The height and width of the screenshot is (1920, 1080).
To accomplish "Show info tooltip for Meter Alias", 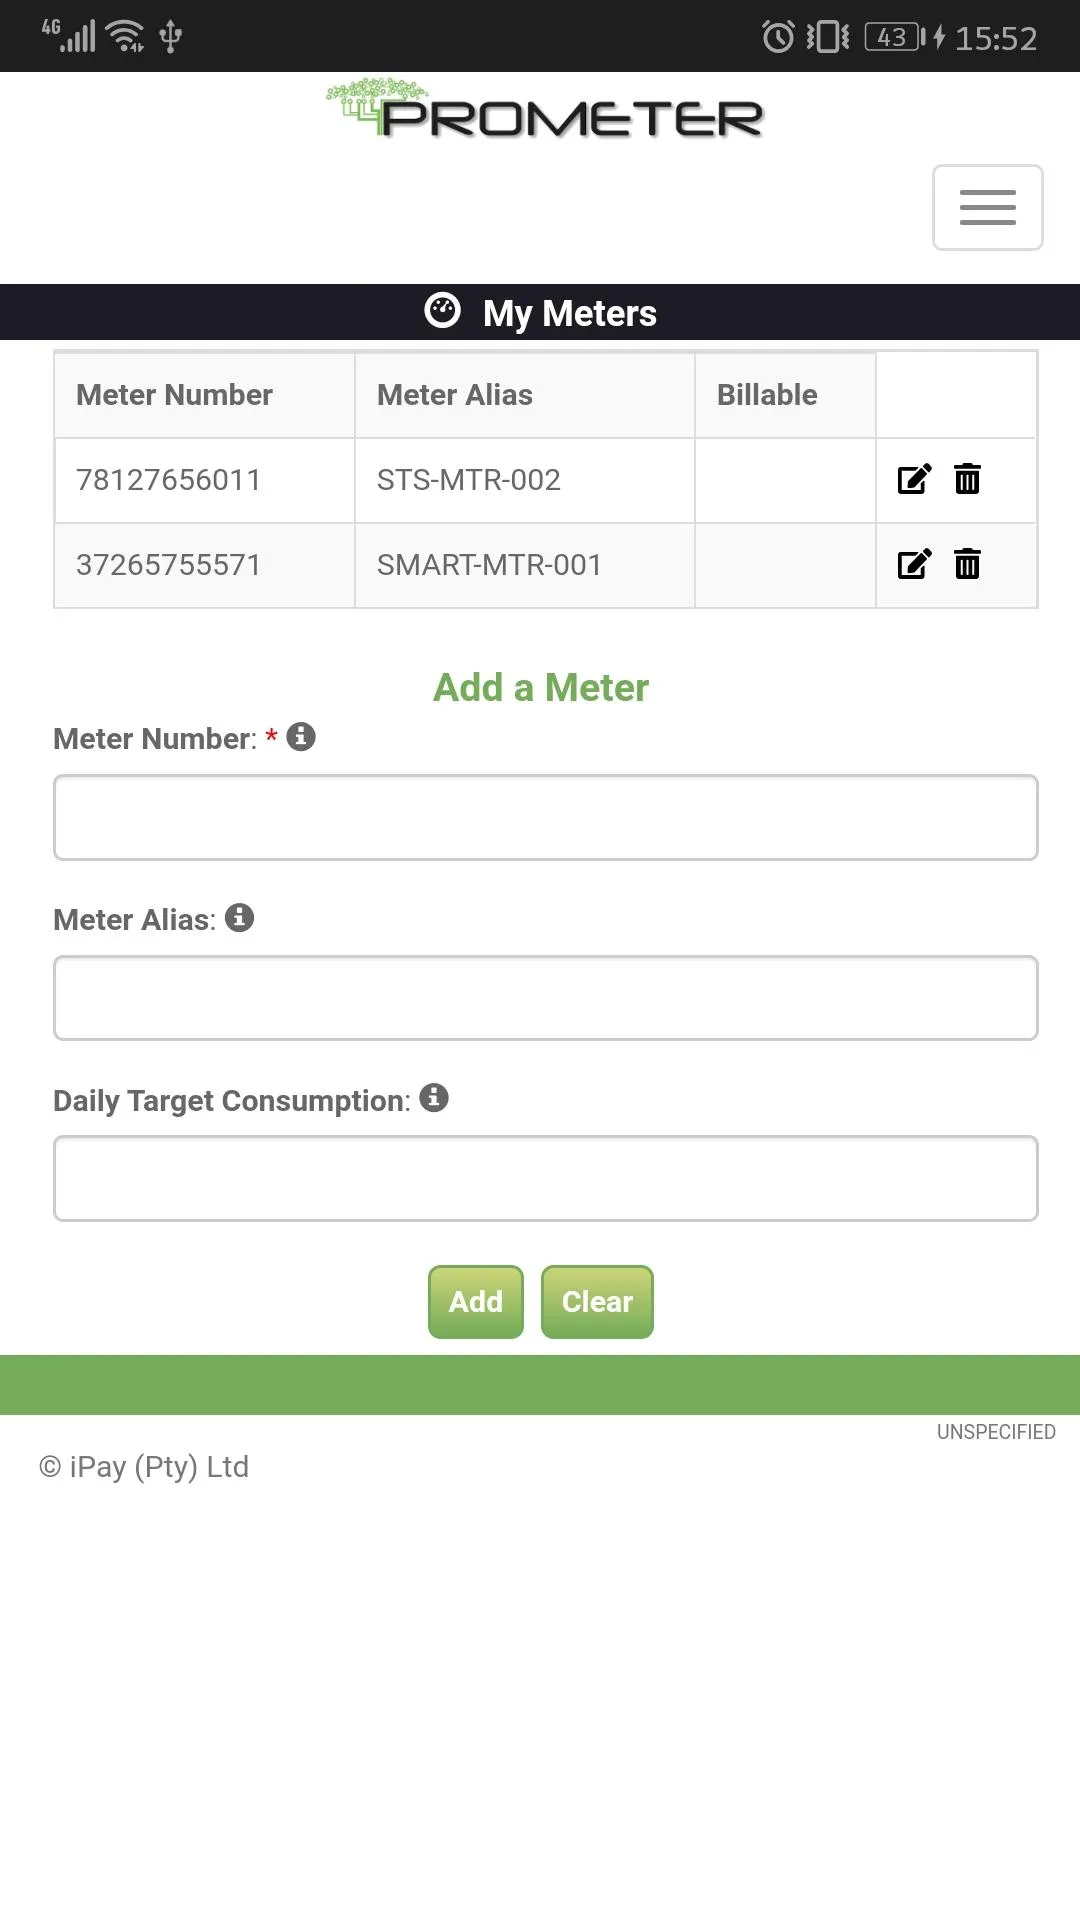I will coord(239,917).
